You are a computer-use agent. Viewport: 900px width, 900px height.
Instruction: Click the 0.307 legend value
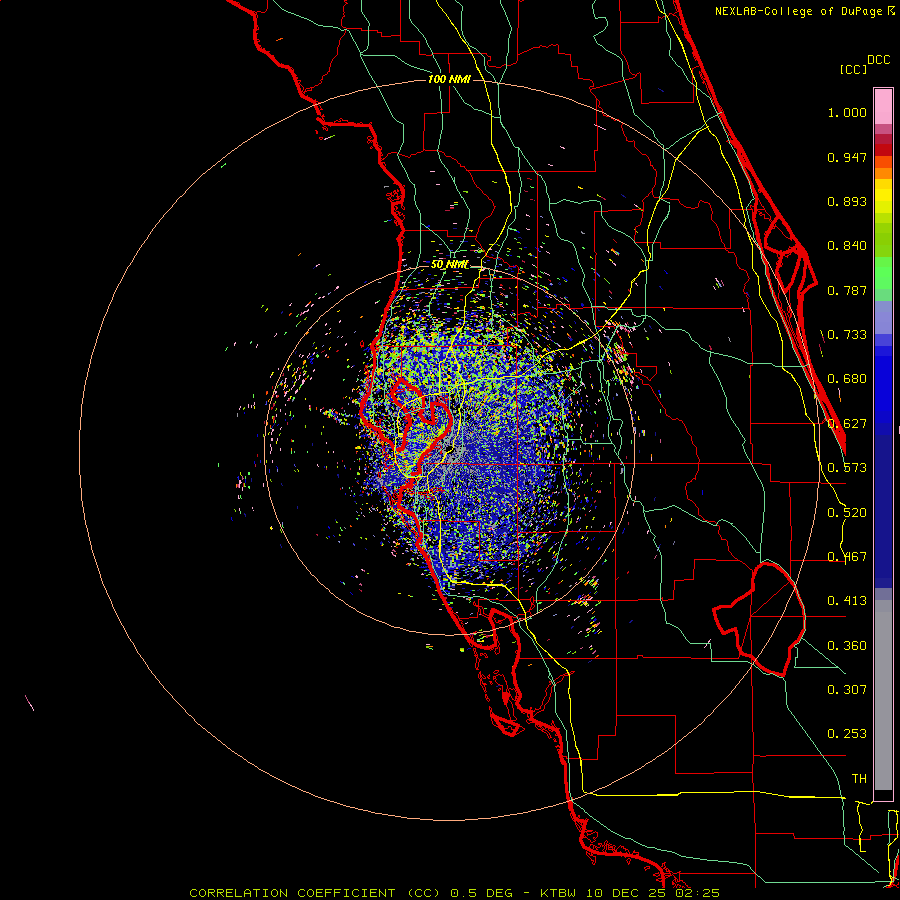click(x=847, y=690)
